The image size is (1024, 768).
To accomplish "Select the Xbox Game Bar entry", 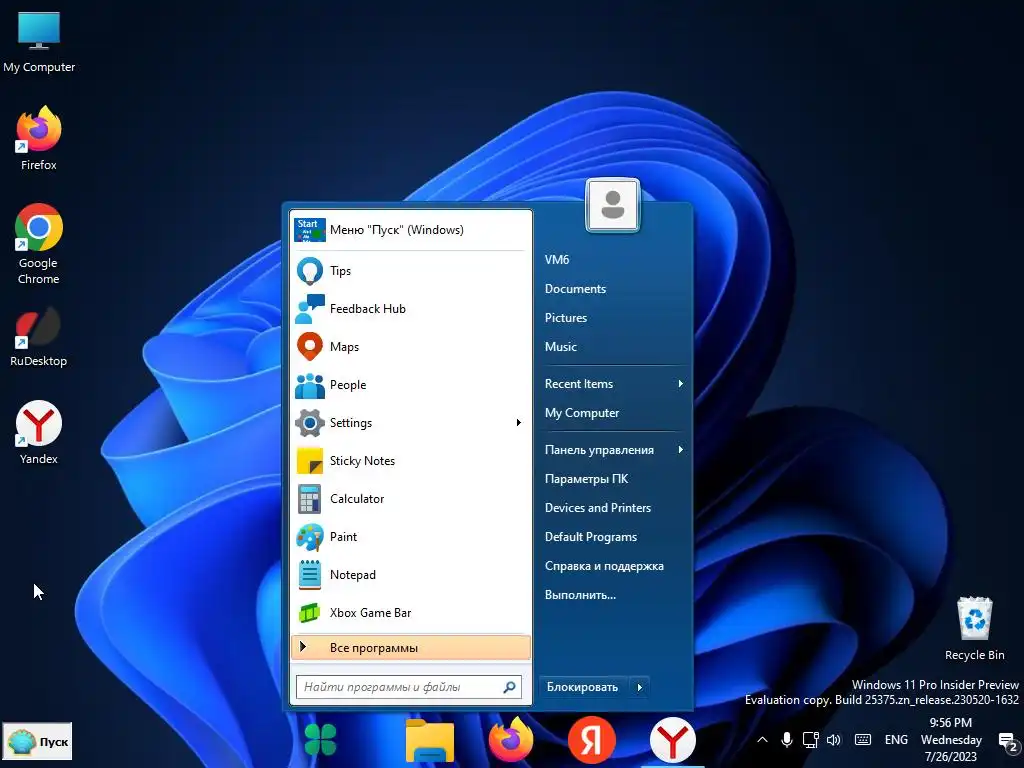I will click(x=410, y=613).
